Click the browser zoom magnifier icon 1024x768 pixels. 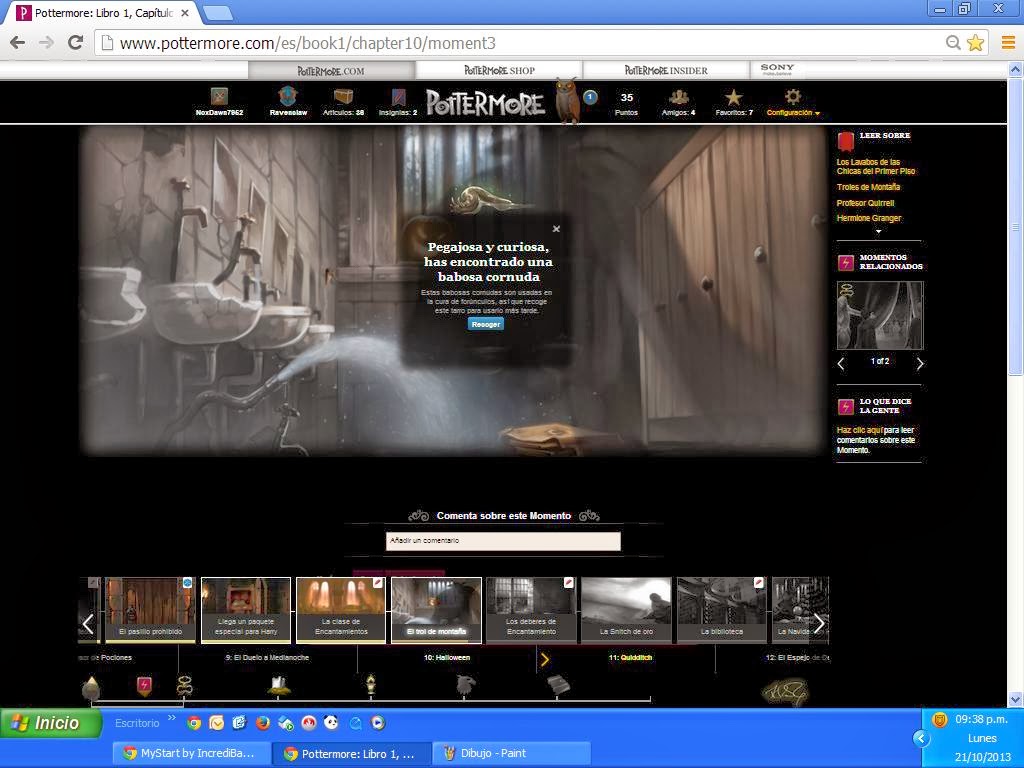coord(953,43)
